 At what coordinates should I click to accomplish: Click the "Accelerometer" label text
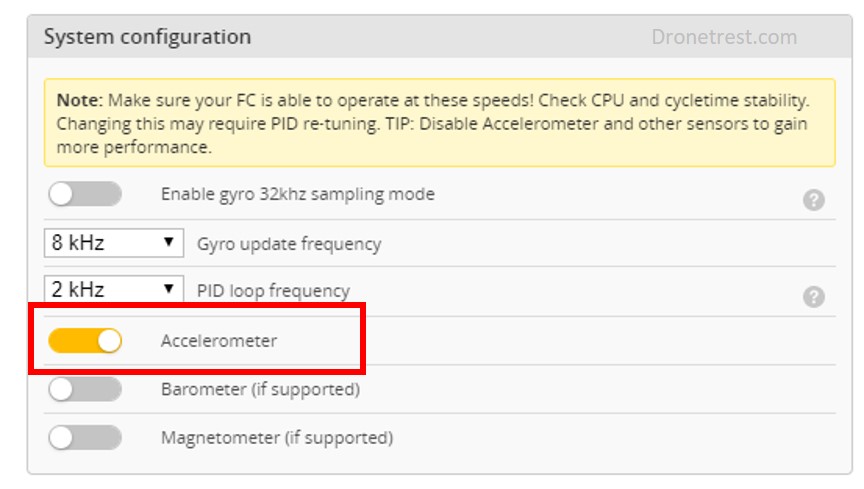tap(219, 341)
